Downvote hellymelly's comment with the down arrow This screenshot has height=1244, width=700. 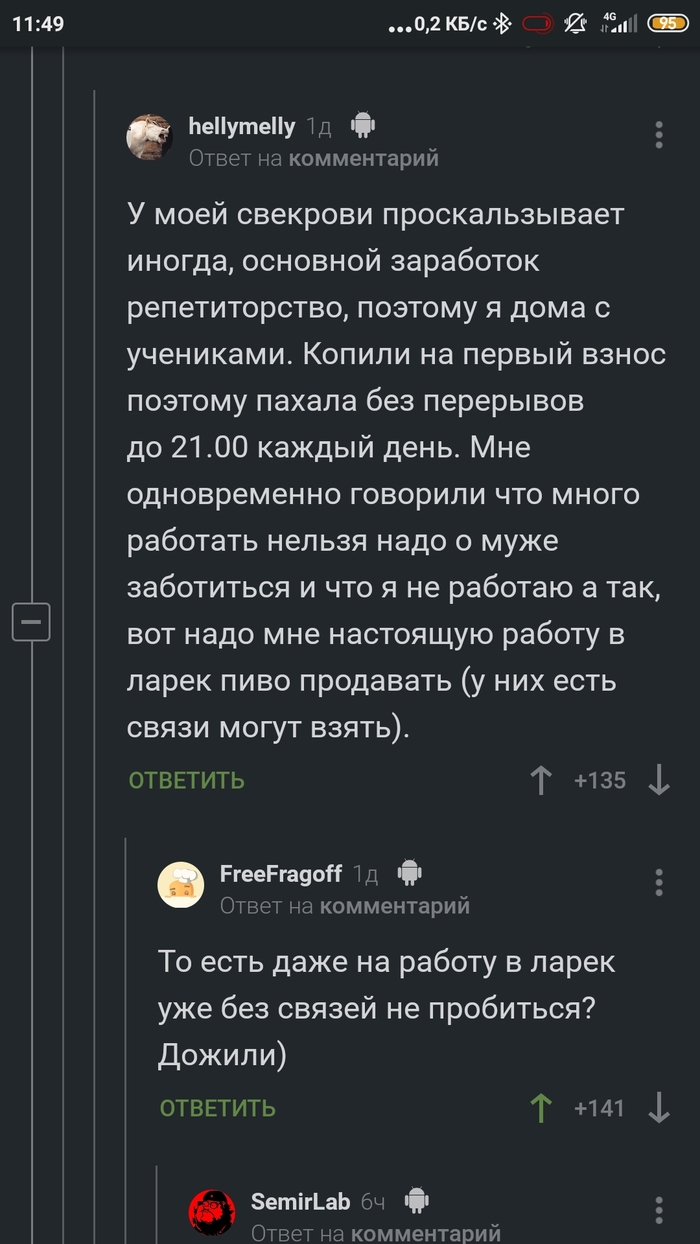(x=657, y=780)
